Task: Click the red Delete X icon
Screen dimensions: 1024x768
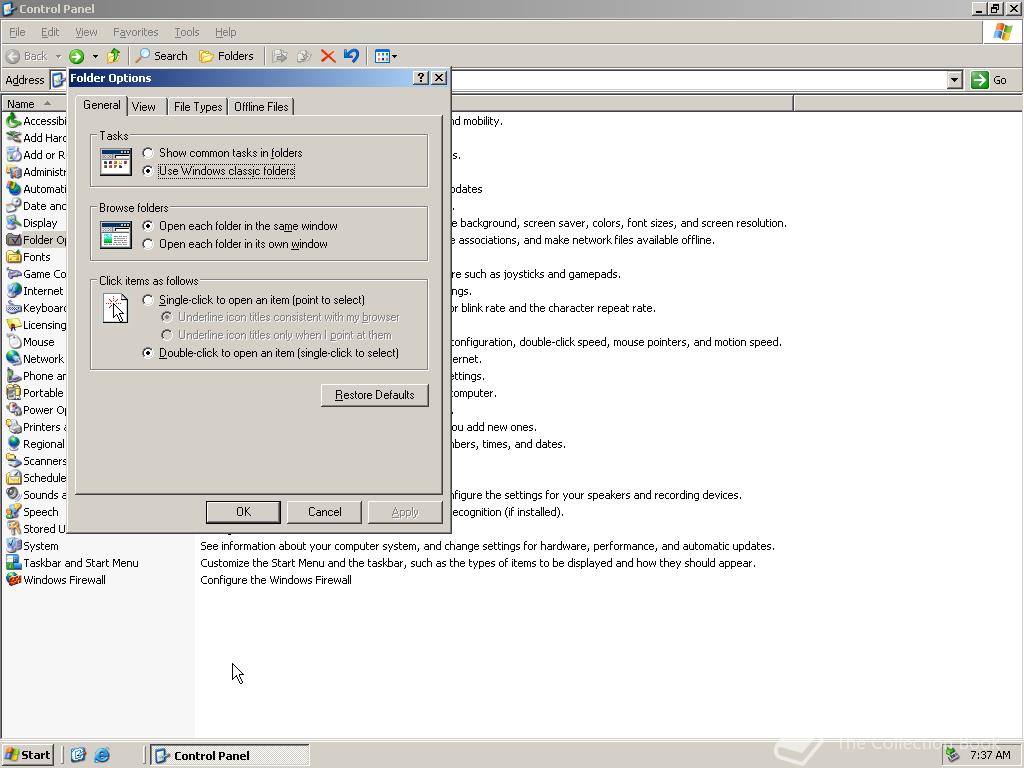Action: (328, 56)
